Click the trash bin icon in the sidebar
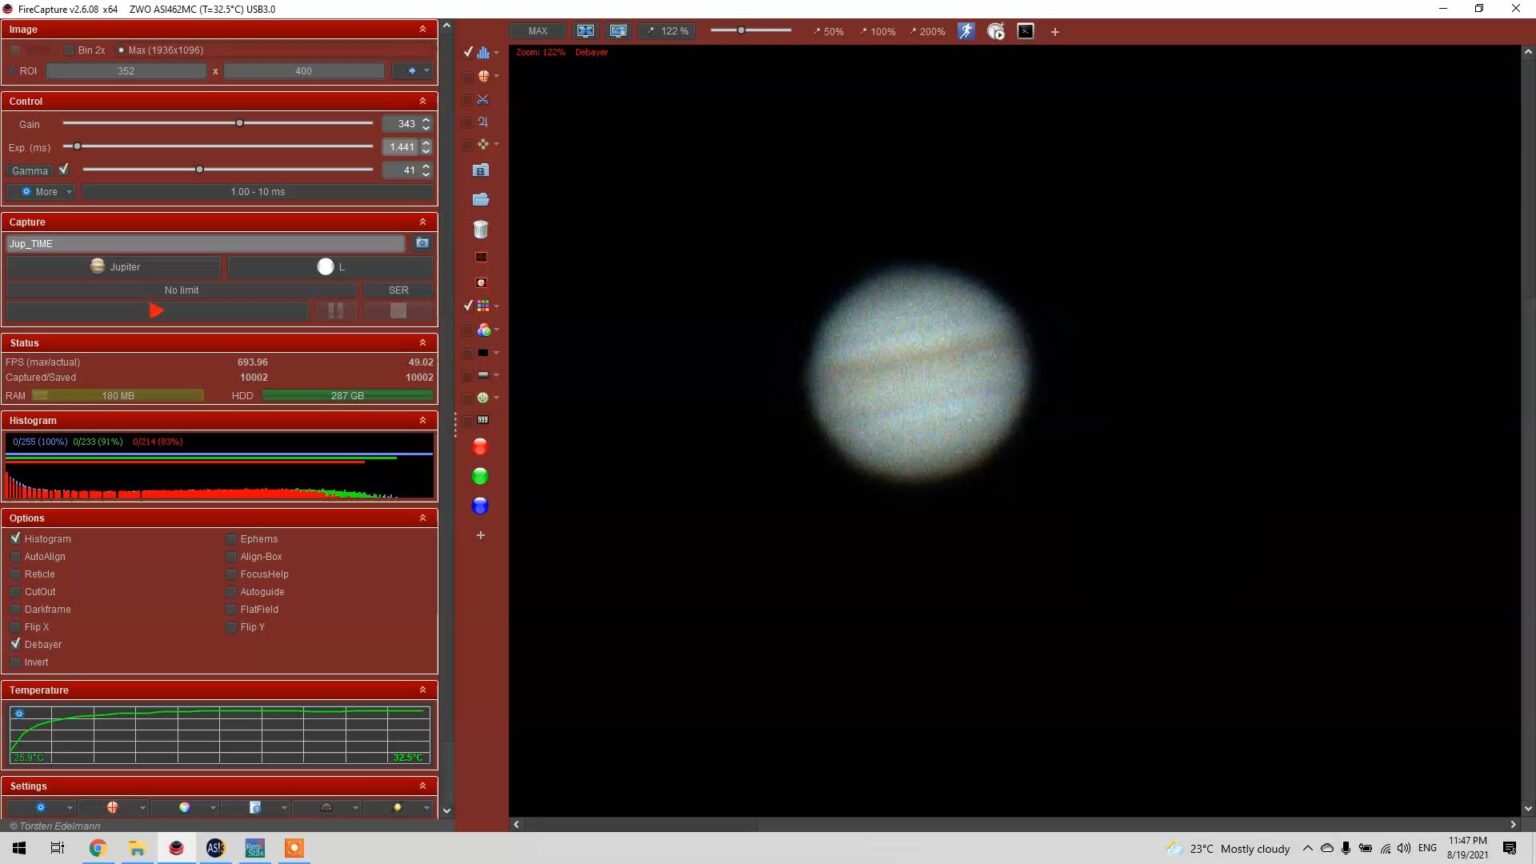The height and width of the screenshot is (864, 1536). [481, 228]
